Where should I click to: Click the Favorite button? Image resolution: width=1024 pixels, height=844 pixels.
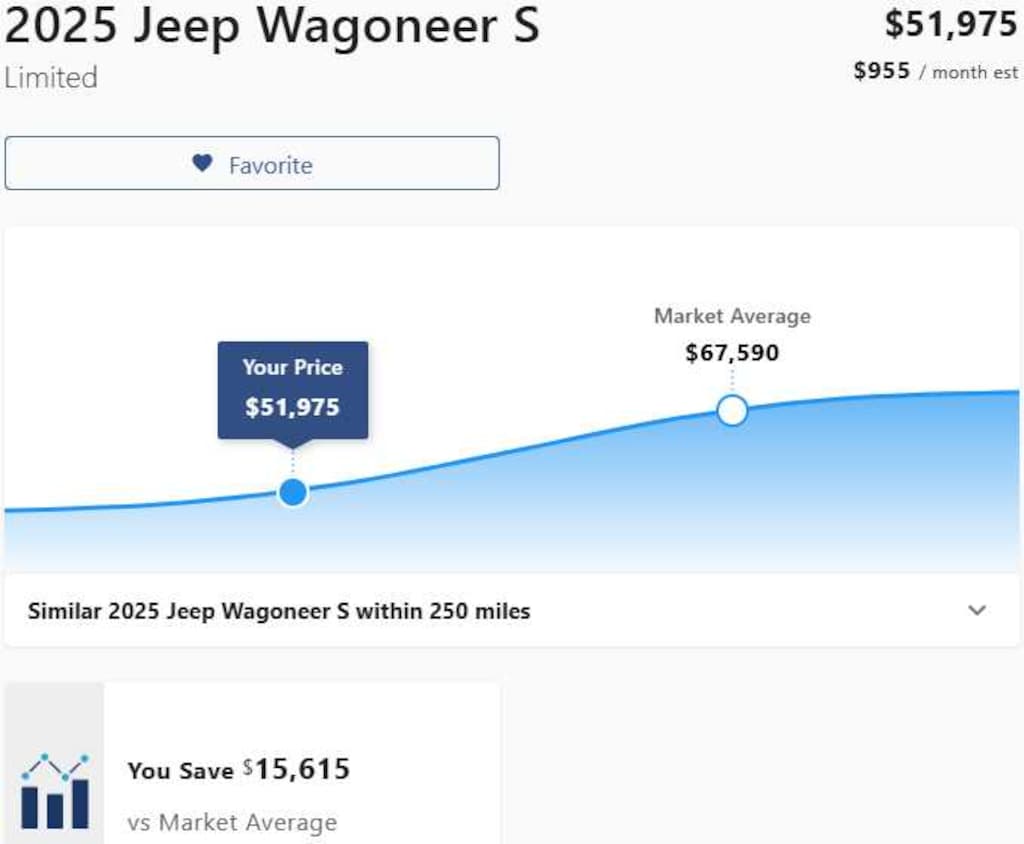[252, 163]
